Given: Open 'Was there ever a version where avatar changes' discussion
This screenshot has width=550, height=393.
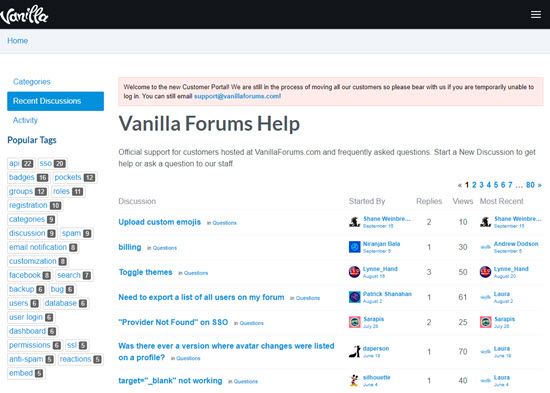Looking at the screenshot, I should (226, 352).
